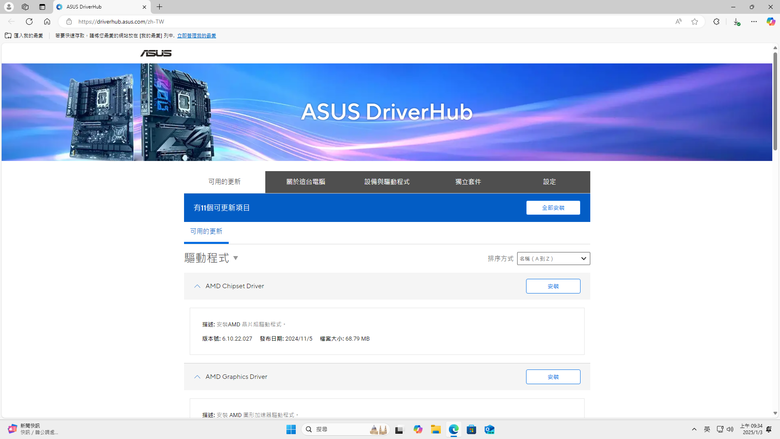Open a new browser tab
This screenshot has height=439, width=780.
tap(159, 7)
